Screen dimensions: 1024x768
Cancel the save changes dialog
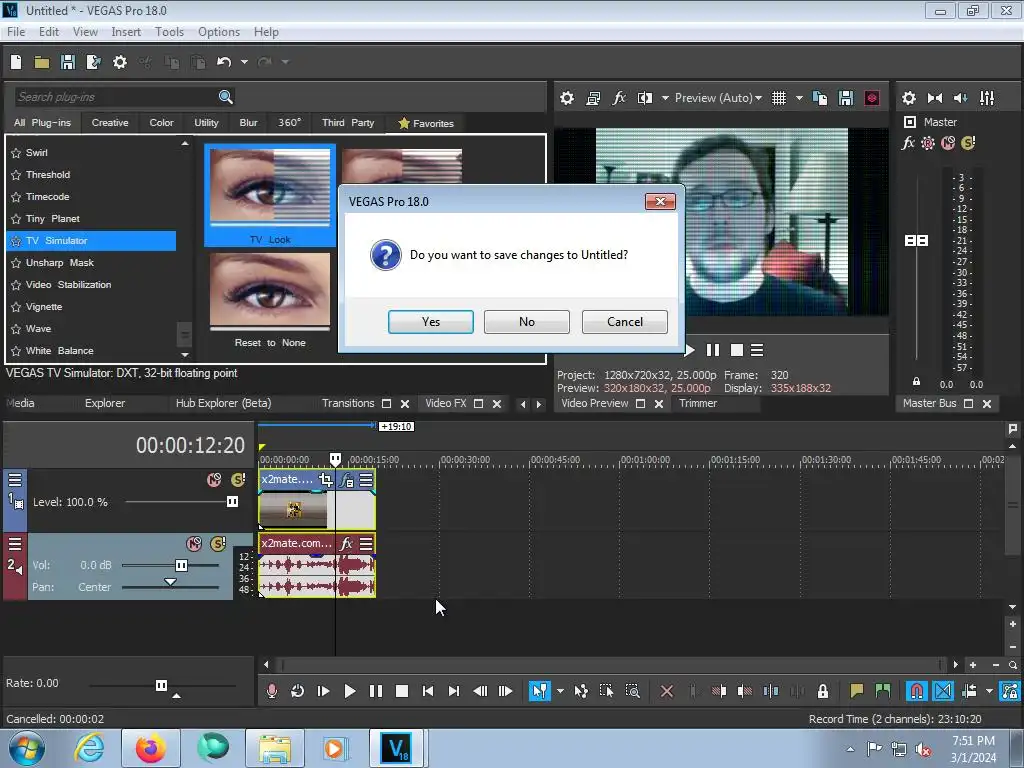624,321
